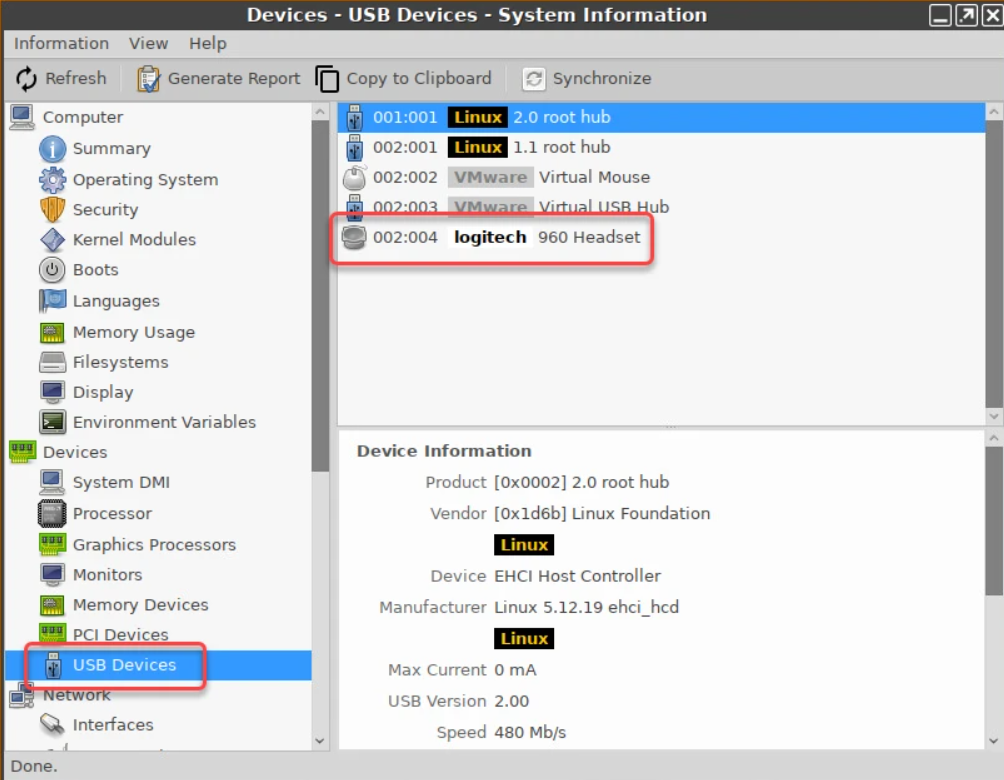Viewport: 1004px width, 780px height.
Task: Open the View menu
Action: pos(148,43)
